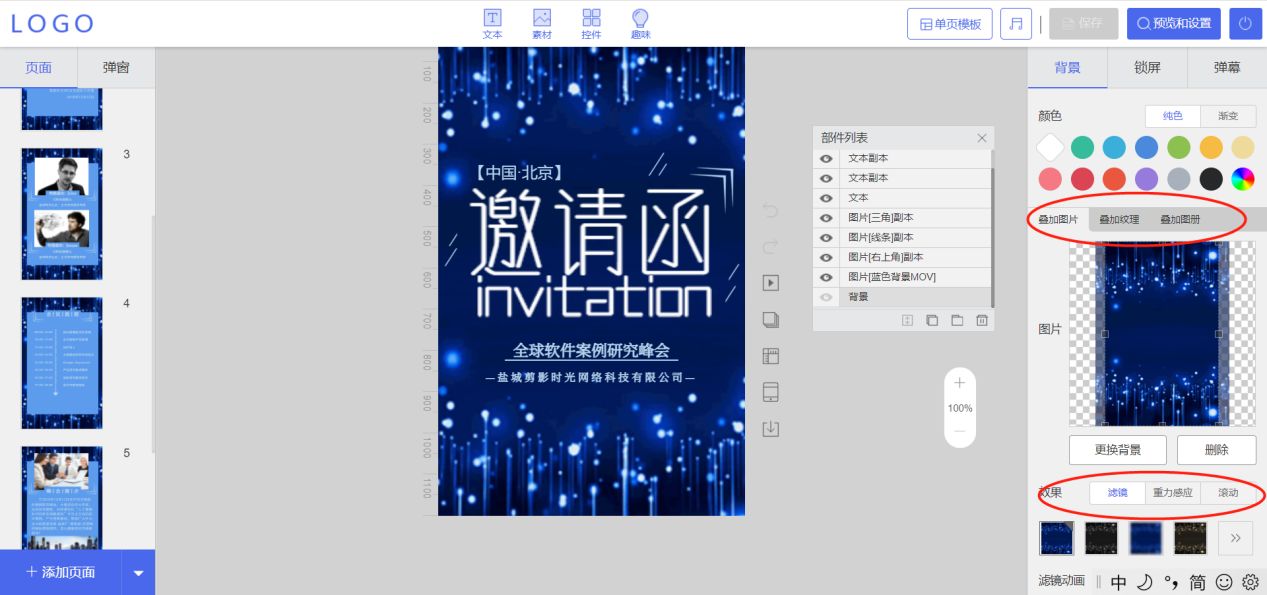Screen dimensions: 1267x595
Task: Hide the 文本 layer
Action: coord(826,198)
